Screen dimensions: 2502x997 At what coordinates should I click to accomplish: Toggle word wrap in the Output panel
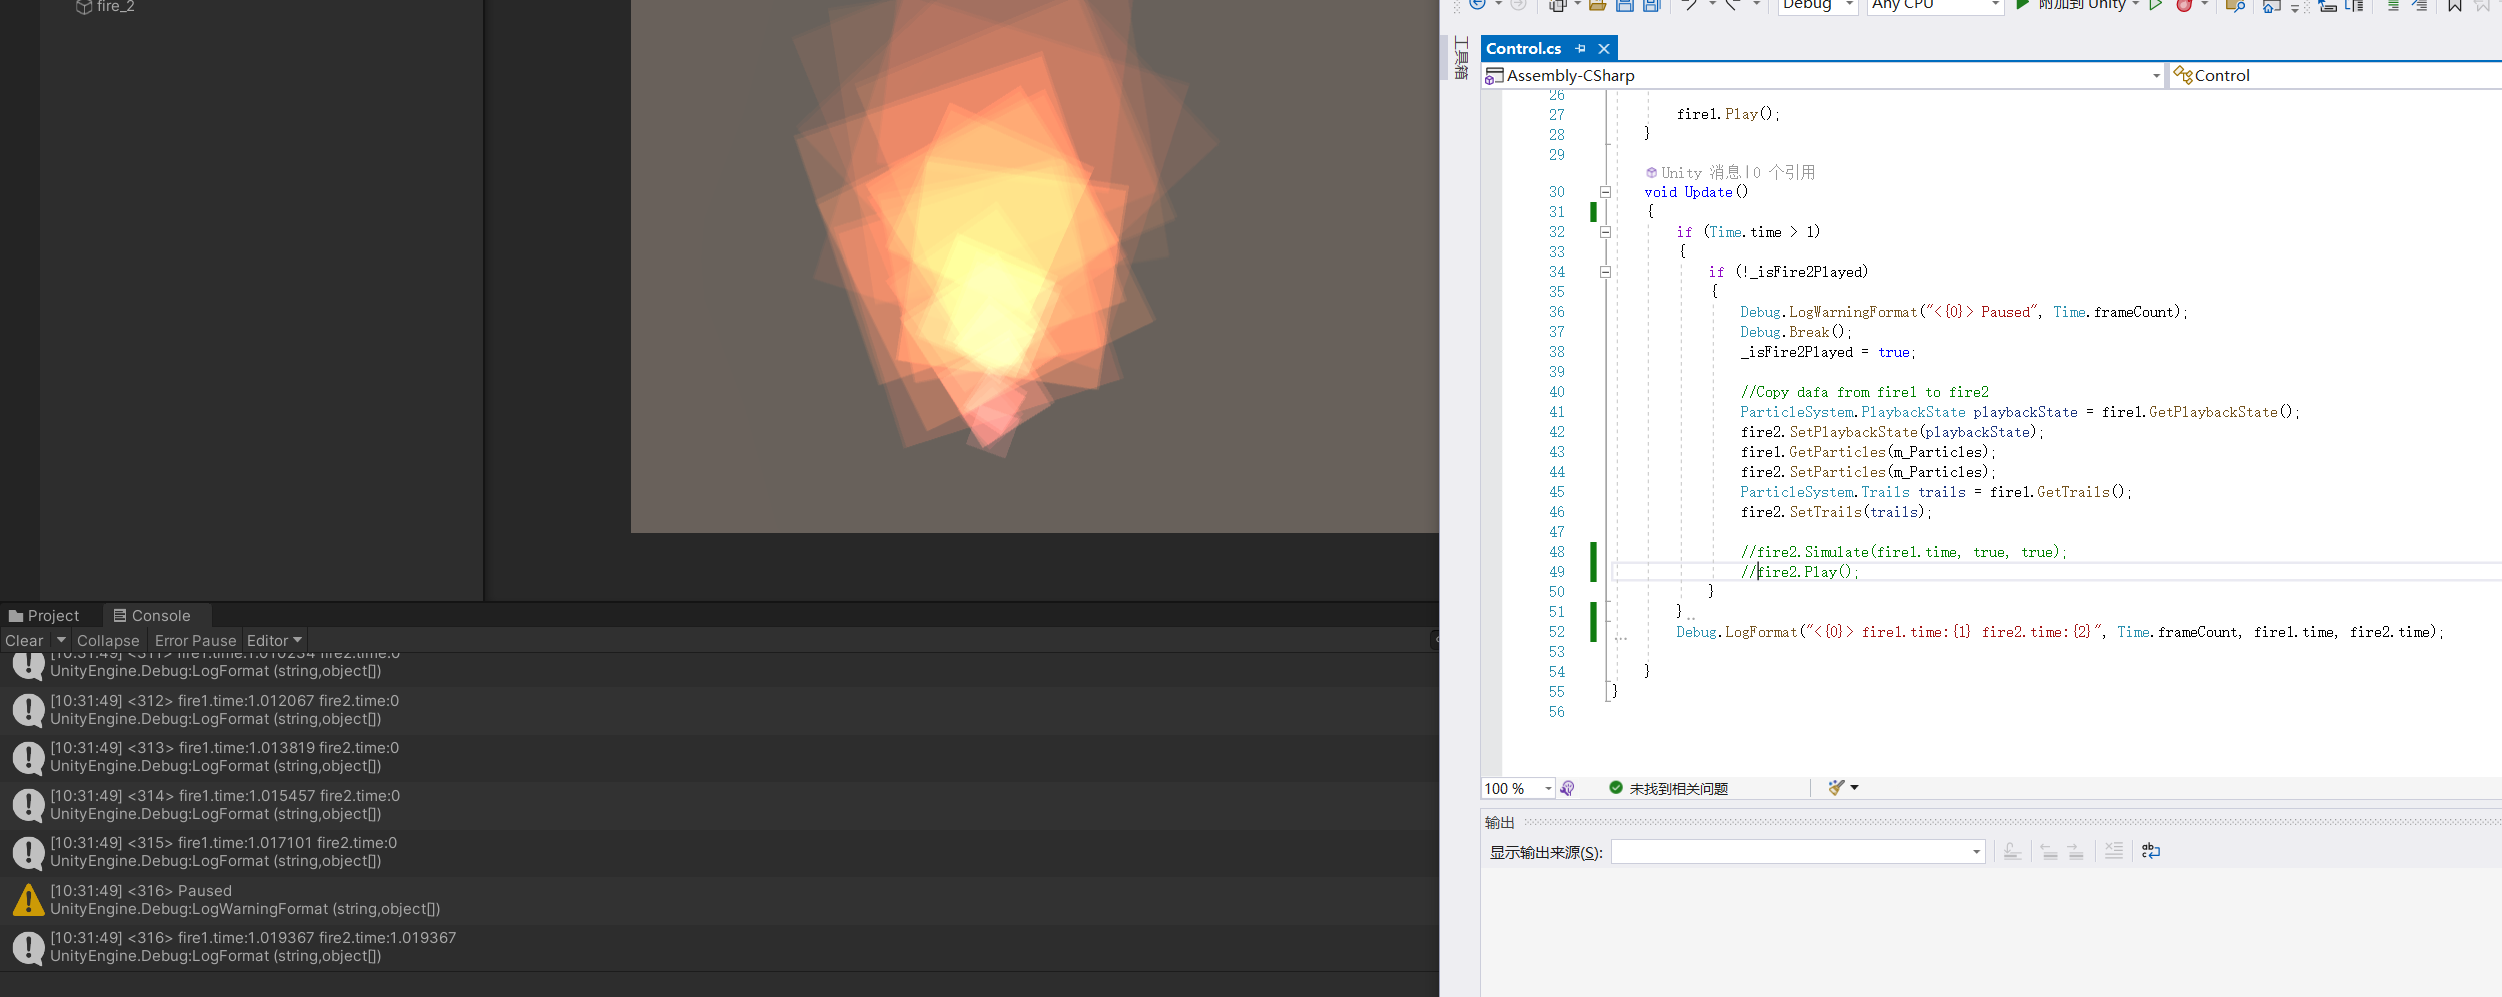pyautogui.click(x=2150, y=850)
